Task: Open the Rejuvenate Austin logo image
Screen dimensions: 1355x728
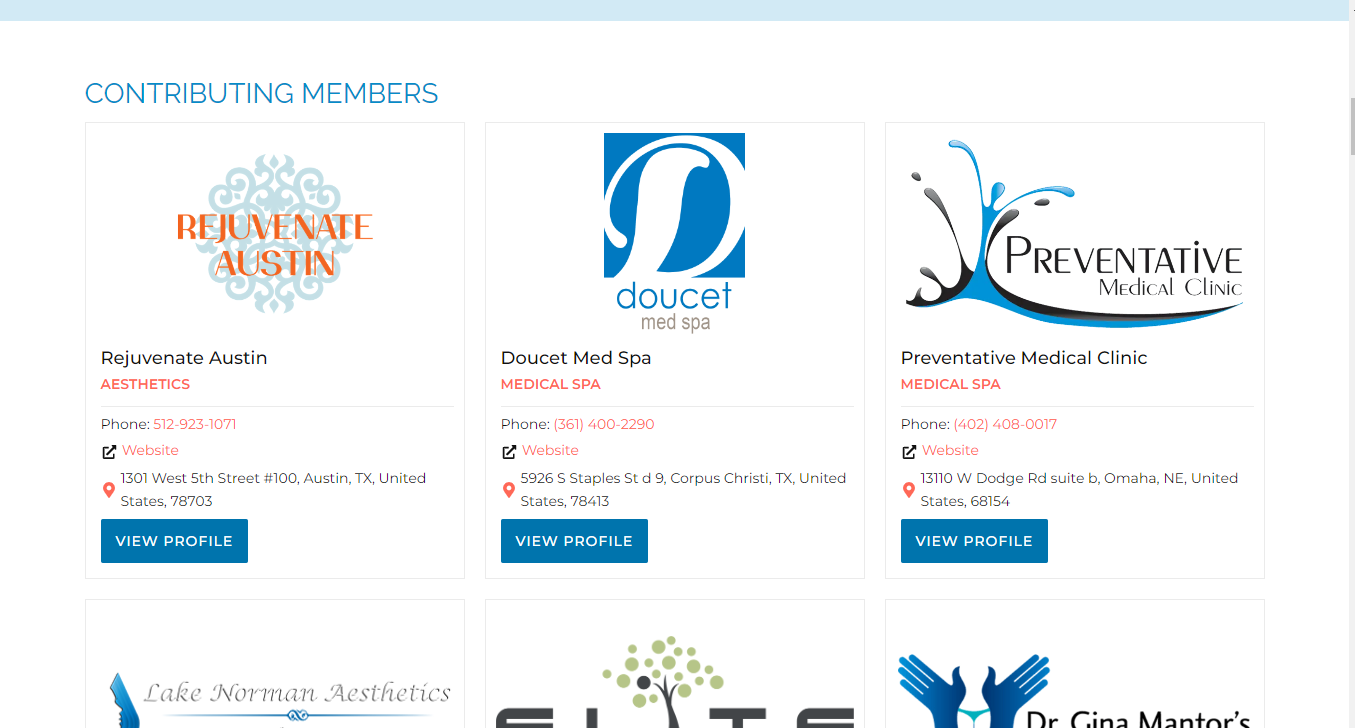Action: (275, 233)
